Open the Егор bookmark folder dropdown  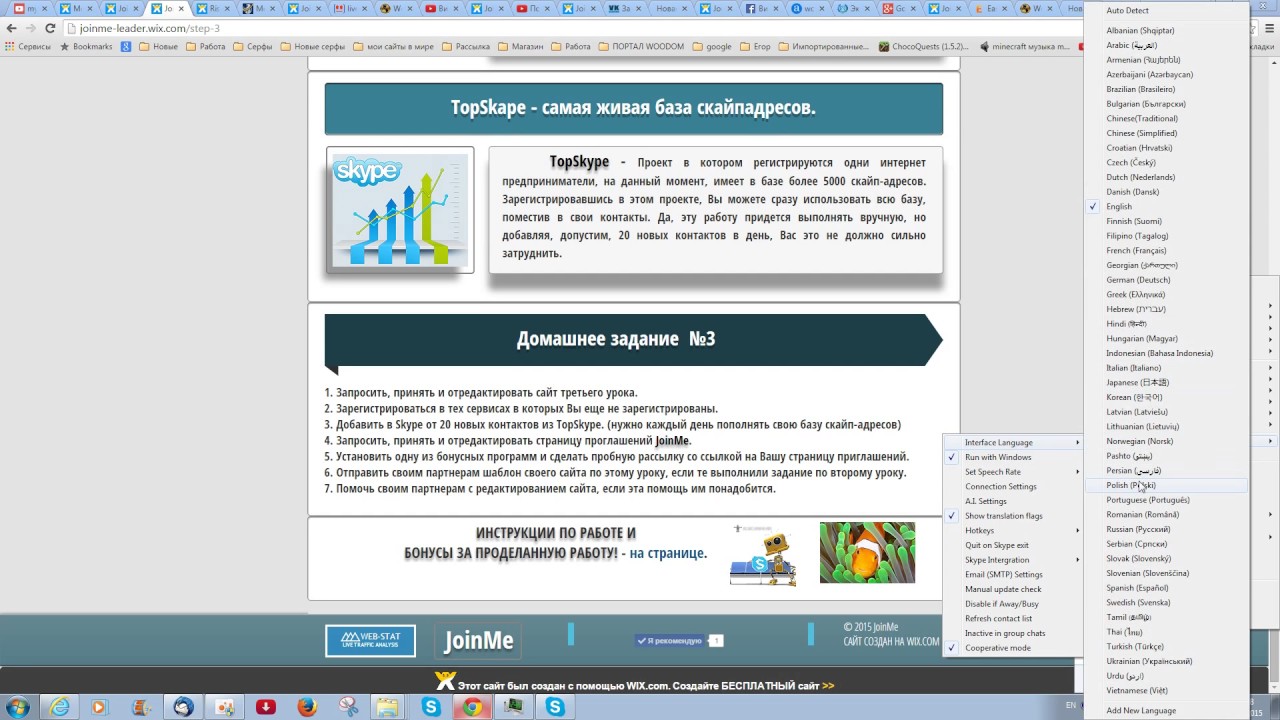(x=754, y=46)
